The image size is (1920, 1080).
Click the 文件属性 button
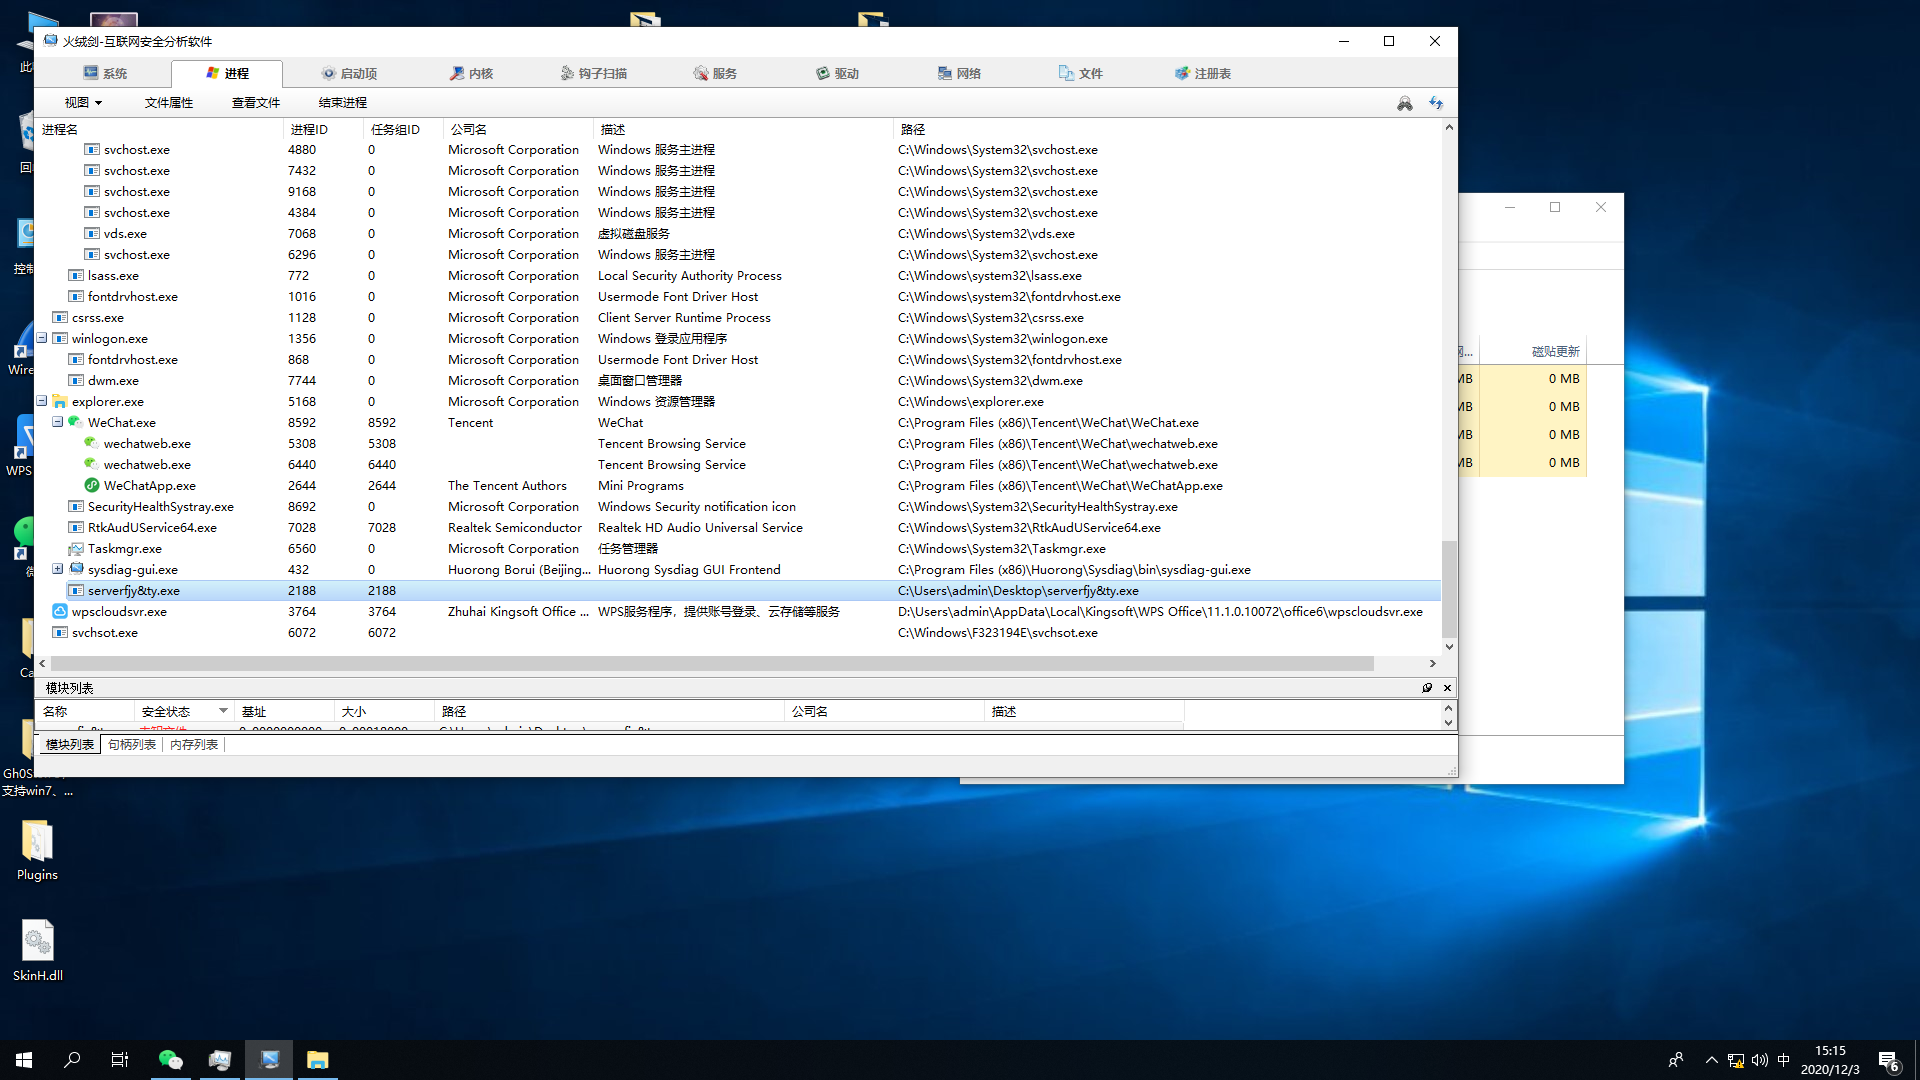click(x=168, y=102)
